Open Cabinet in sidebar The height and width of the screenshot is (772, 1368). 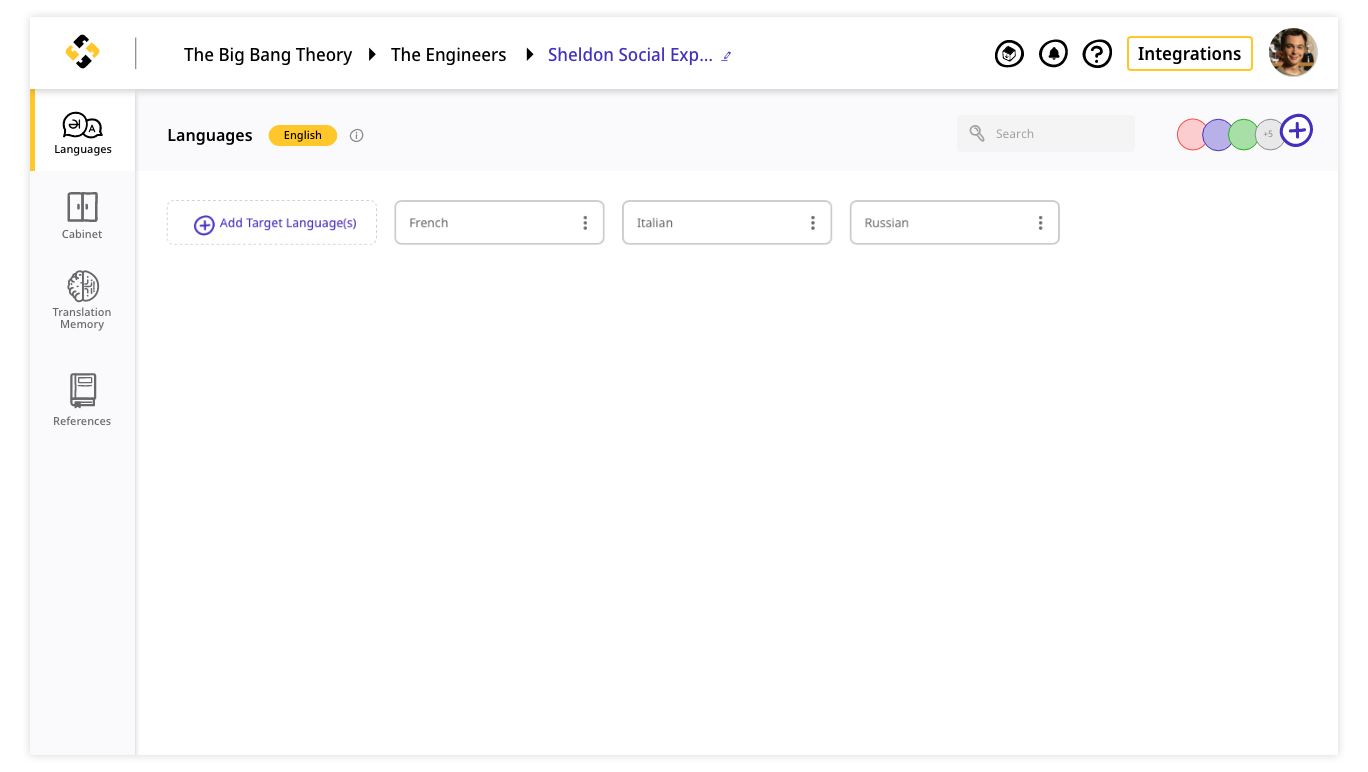tap(82, 216)
